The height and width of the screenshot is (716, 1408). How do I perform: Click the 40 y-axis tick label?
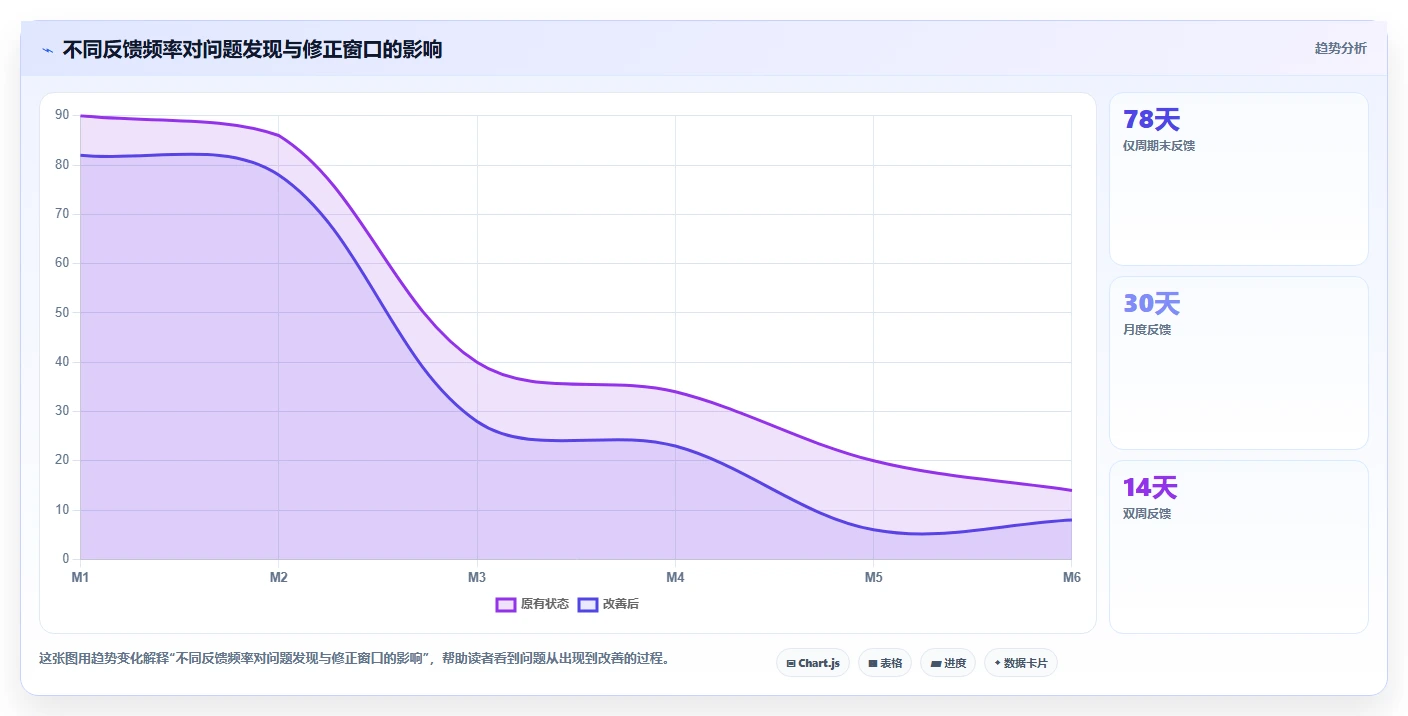(62, 362)
